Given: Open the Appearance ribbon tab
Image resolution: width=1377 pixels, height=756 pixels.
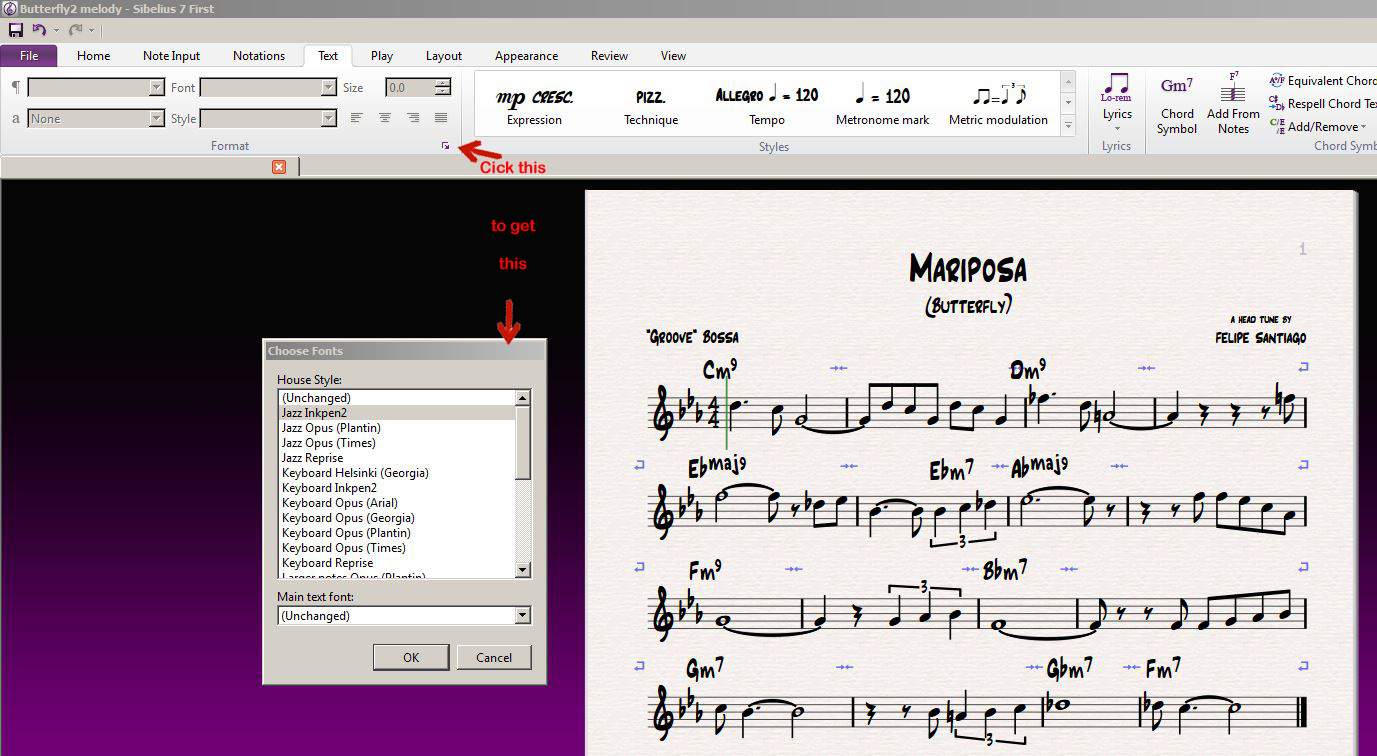Looking at the screenshot, I should [x=526, y=56].
